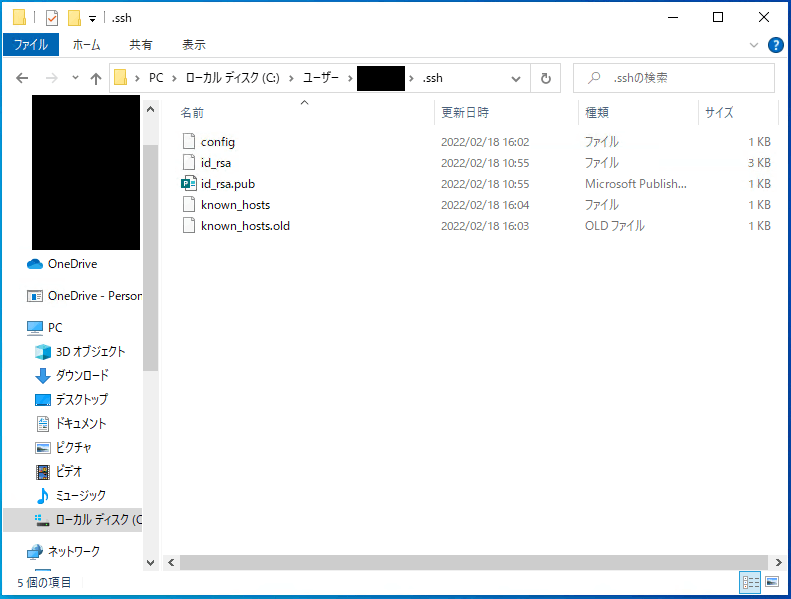Expand the ribbon with the chevron
The image size is (791, 599).
754,45
